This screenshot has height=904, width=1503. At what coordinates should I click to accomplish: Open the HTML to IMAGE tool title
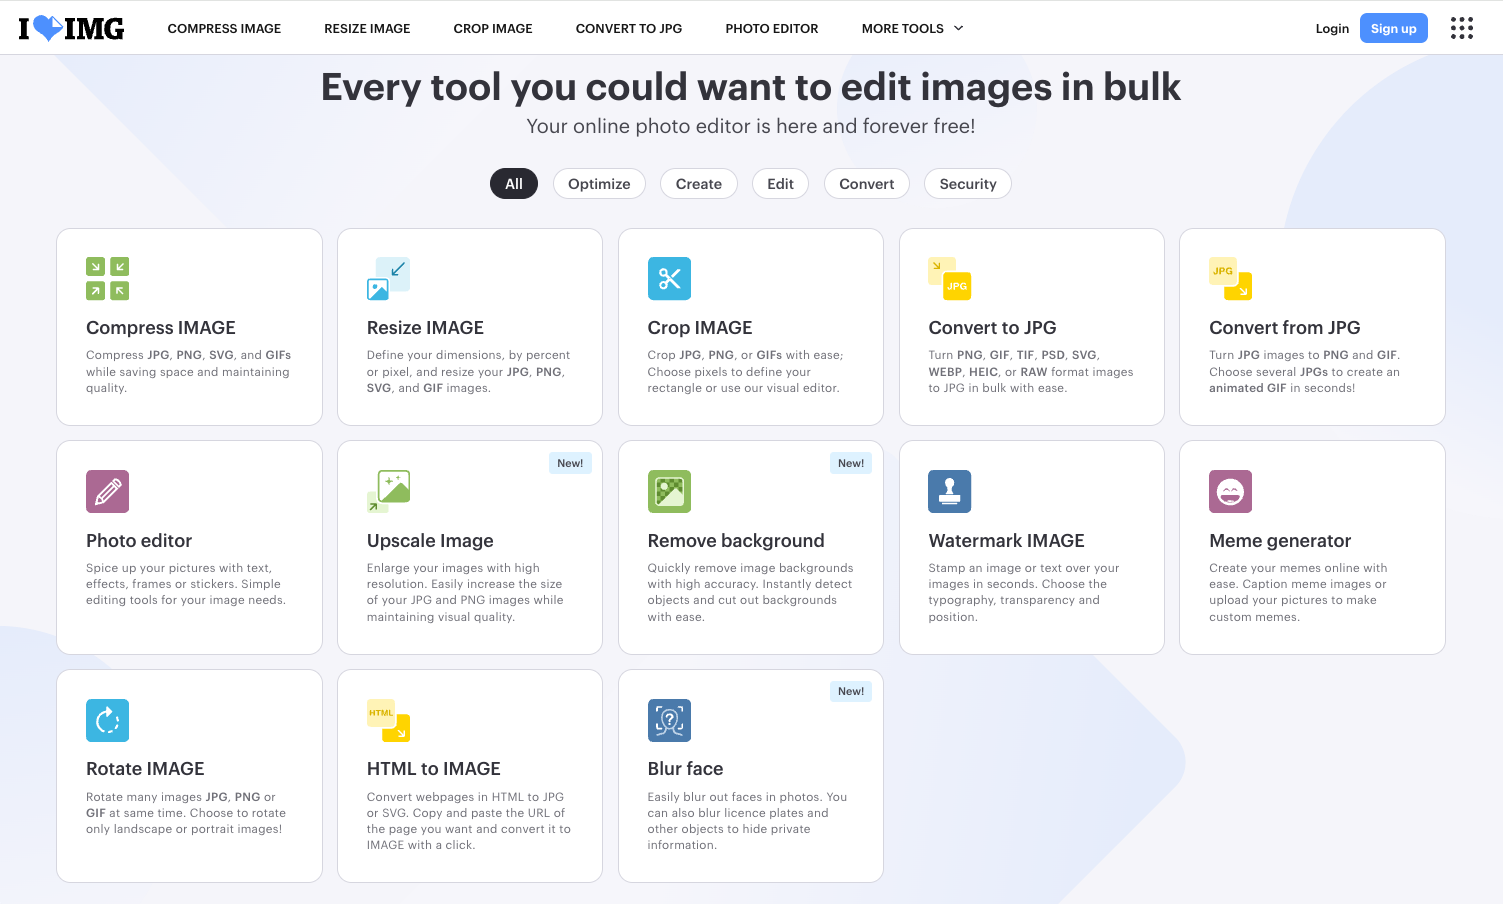434,769
